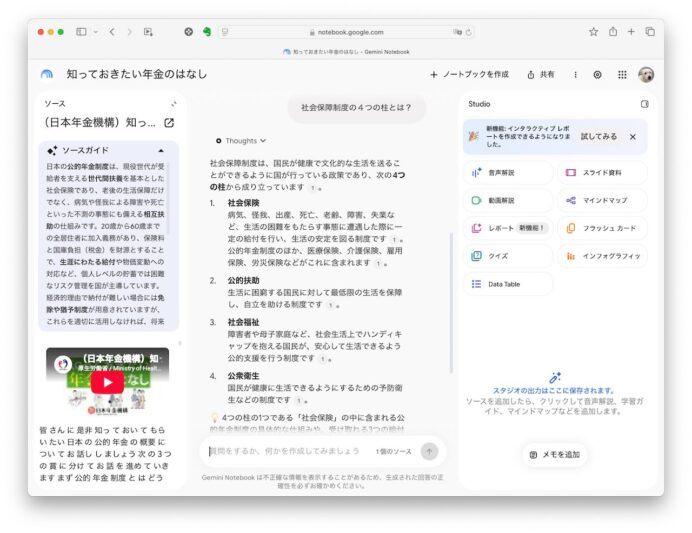Click ノートブックを作成 to create notebook
This screenshot has height=533, width=692.
coord(470,75)
